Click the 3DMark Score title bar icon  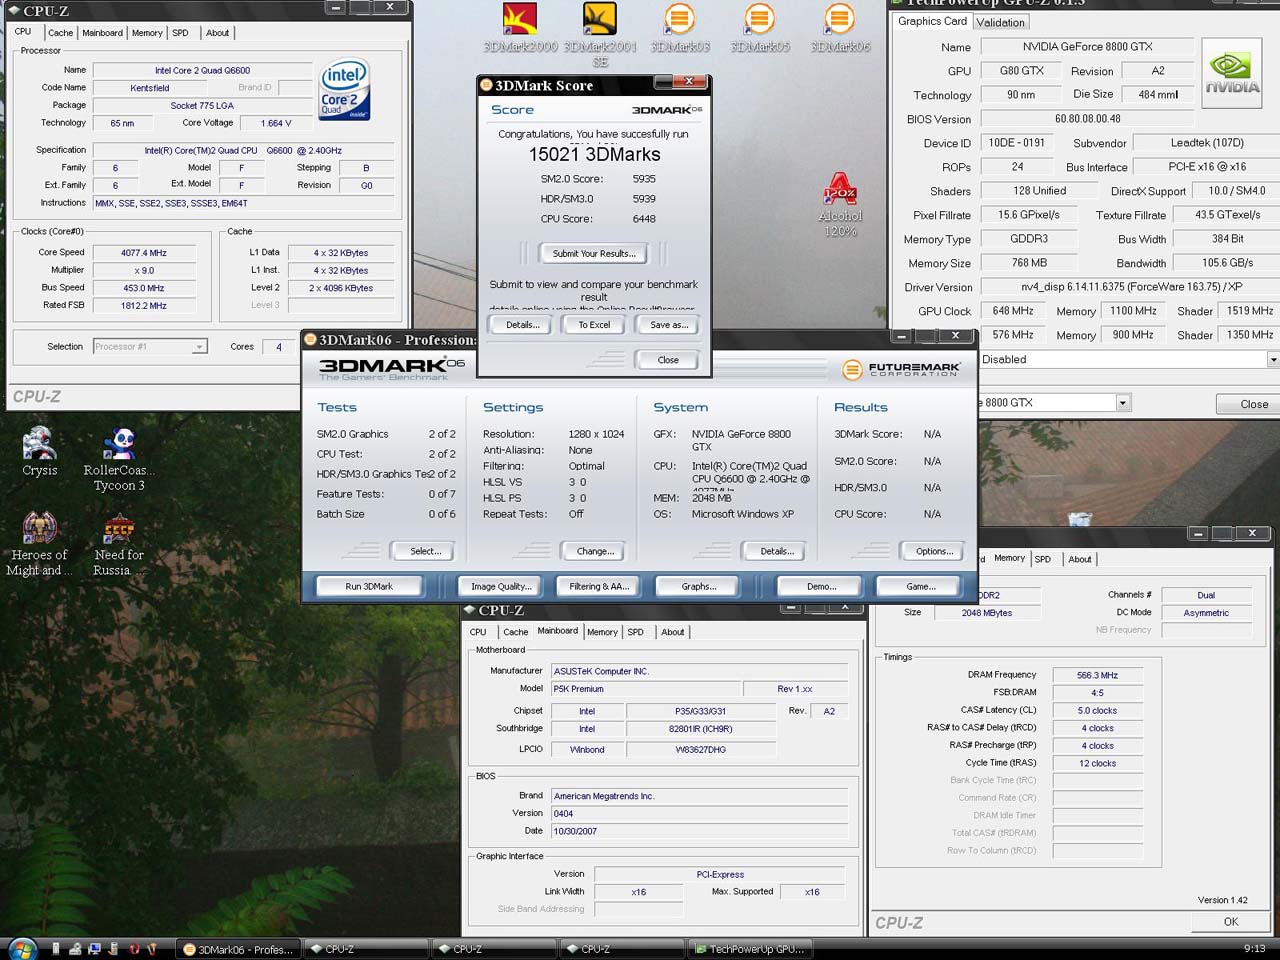[486, 85]
